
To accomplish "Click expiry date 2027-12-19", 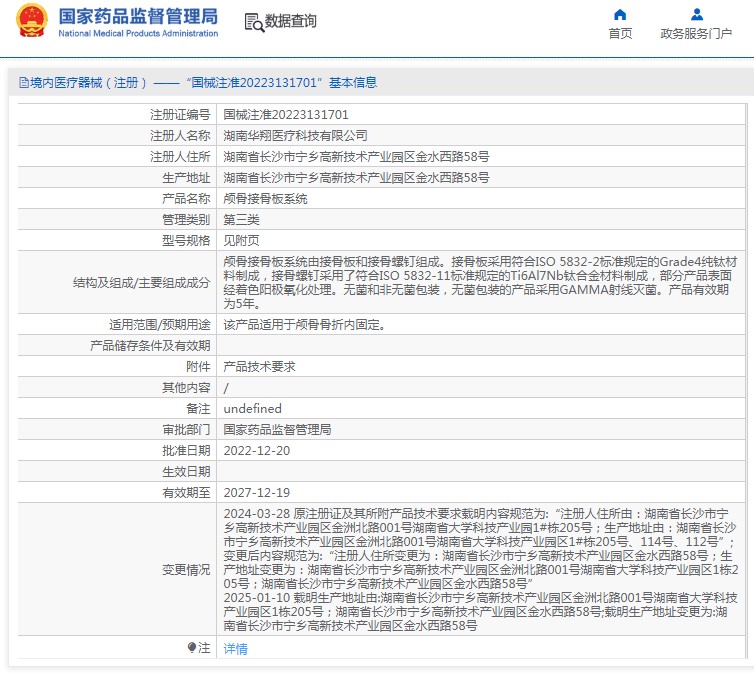I will click(257, 492).
